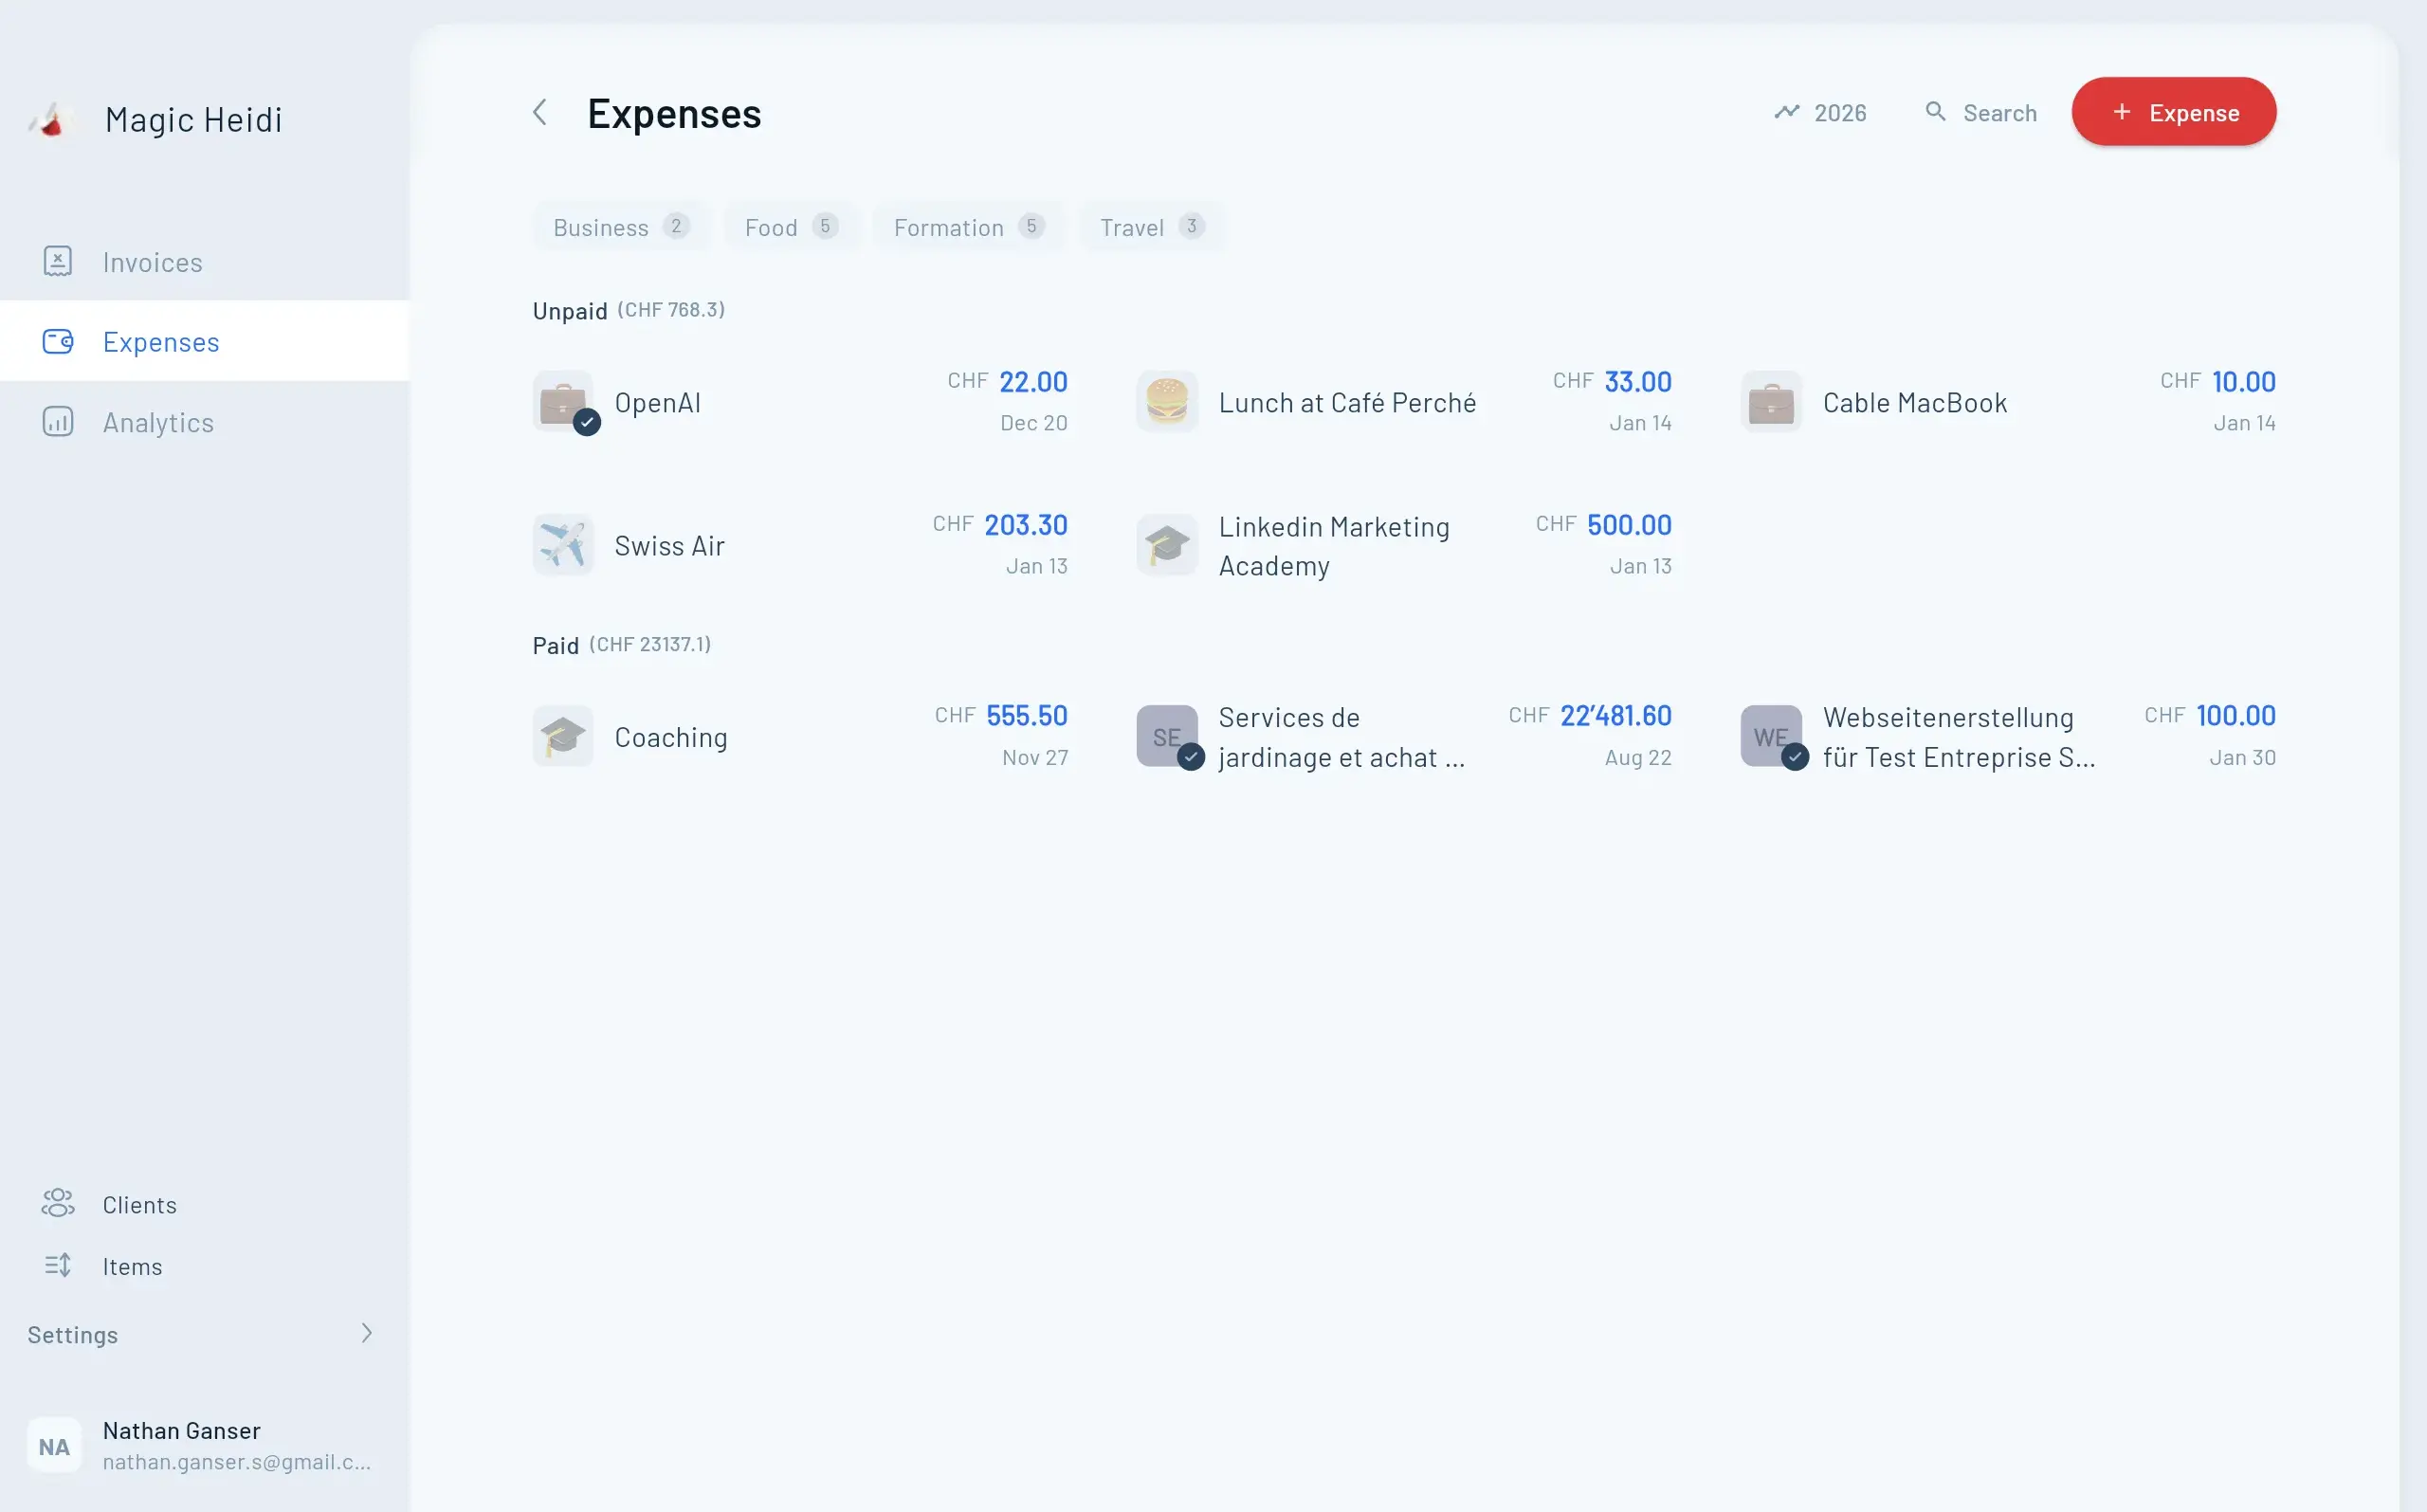2427x1512 pixels.
Task: Select the Travel filter chip
Action: [x=1149, y=226]
